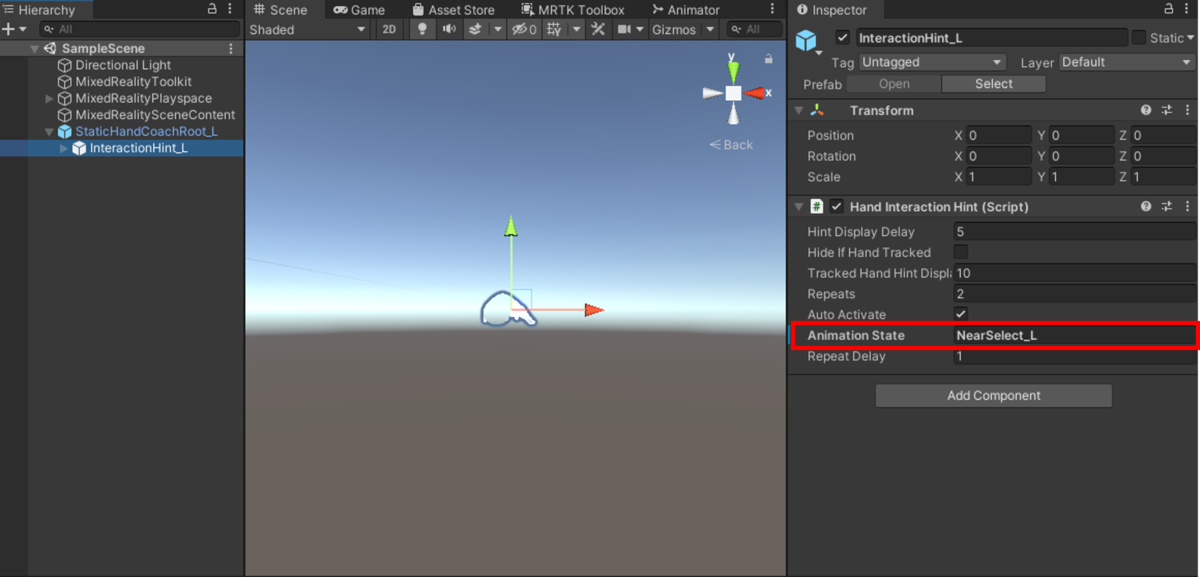Open Hand Interaction Hint presets icon
This screenshot has width=1200, height=577.
(x=1167, y=206)
